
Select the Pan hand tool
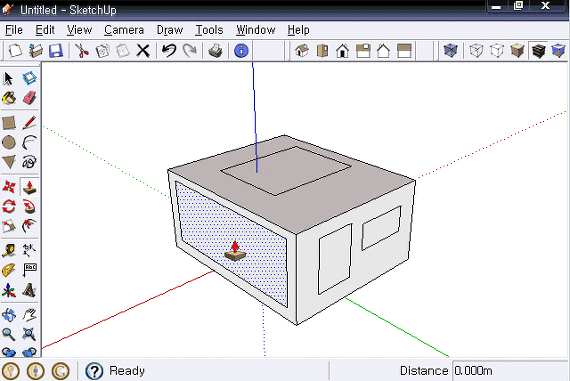tap(29, 314)
